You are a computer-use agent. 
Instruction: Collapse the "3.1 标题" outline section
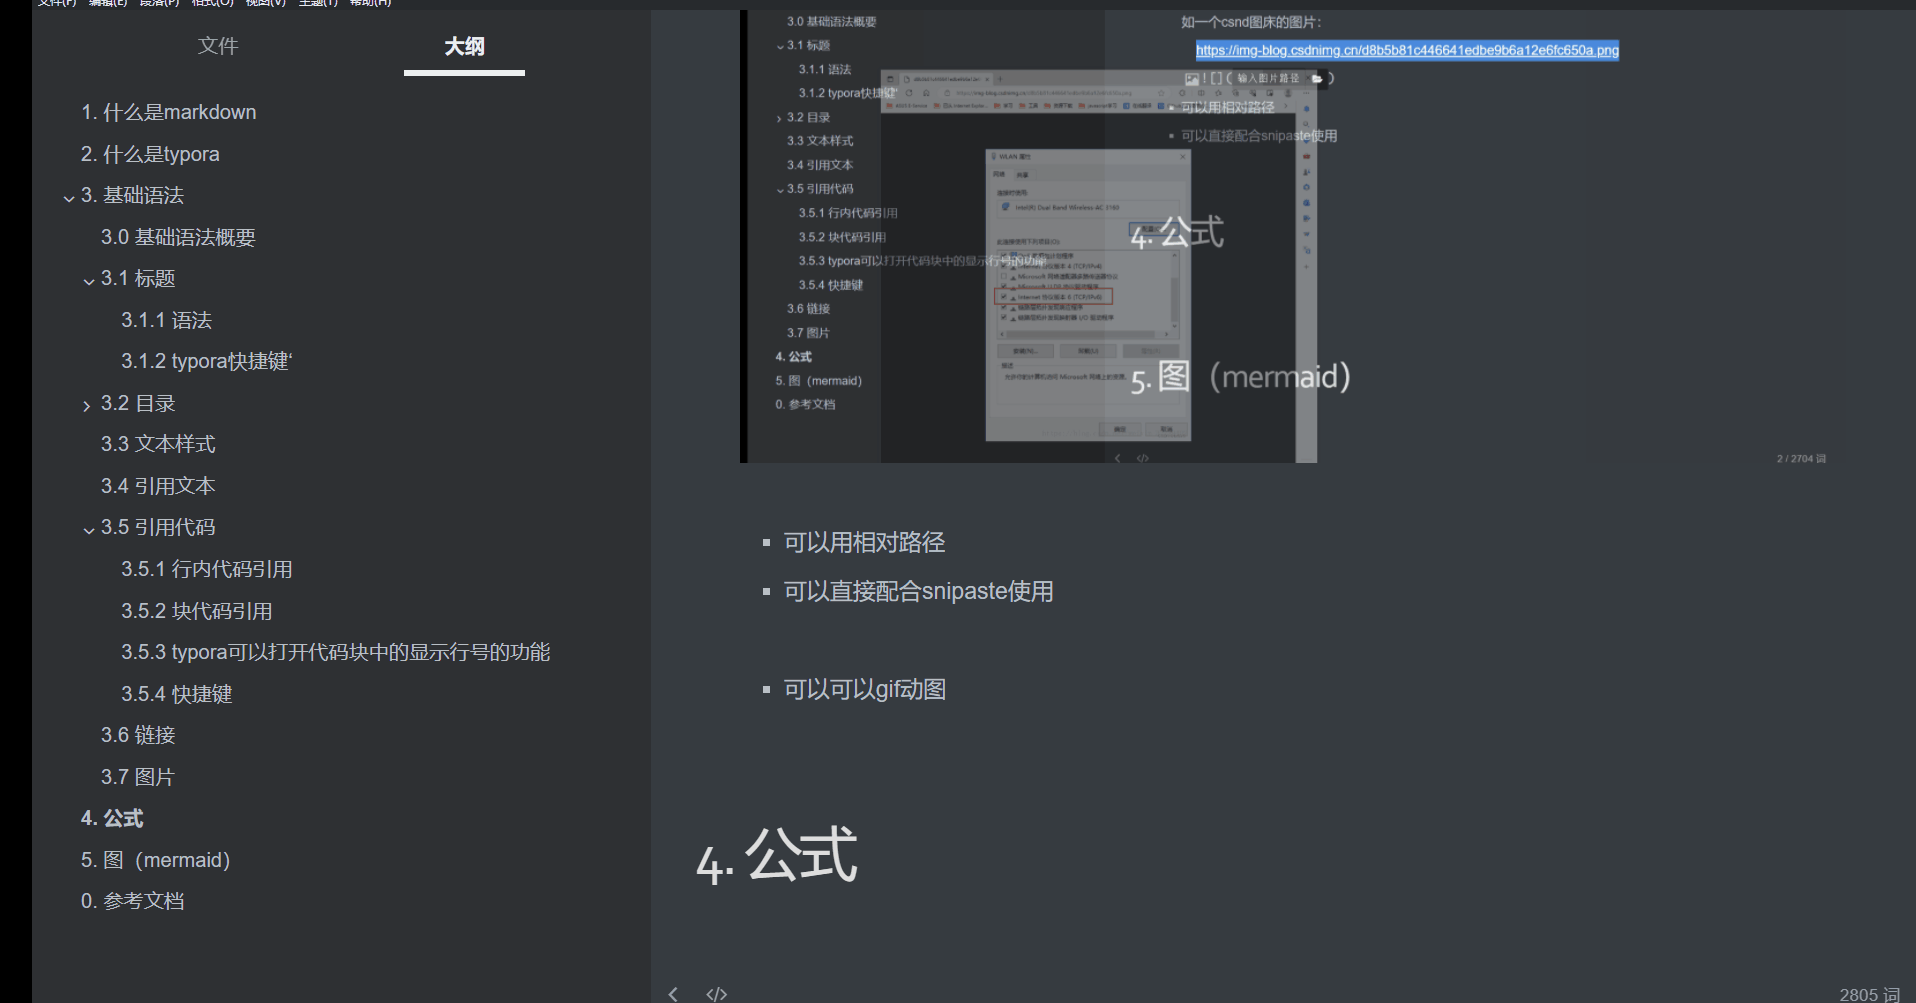coord(88,281)
